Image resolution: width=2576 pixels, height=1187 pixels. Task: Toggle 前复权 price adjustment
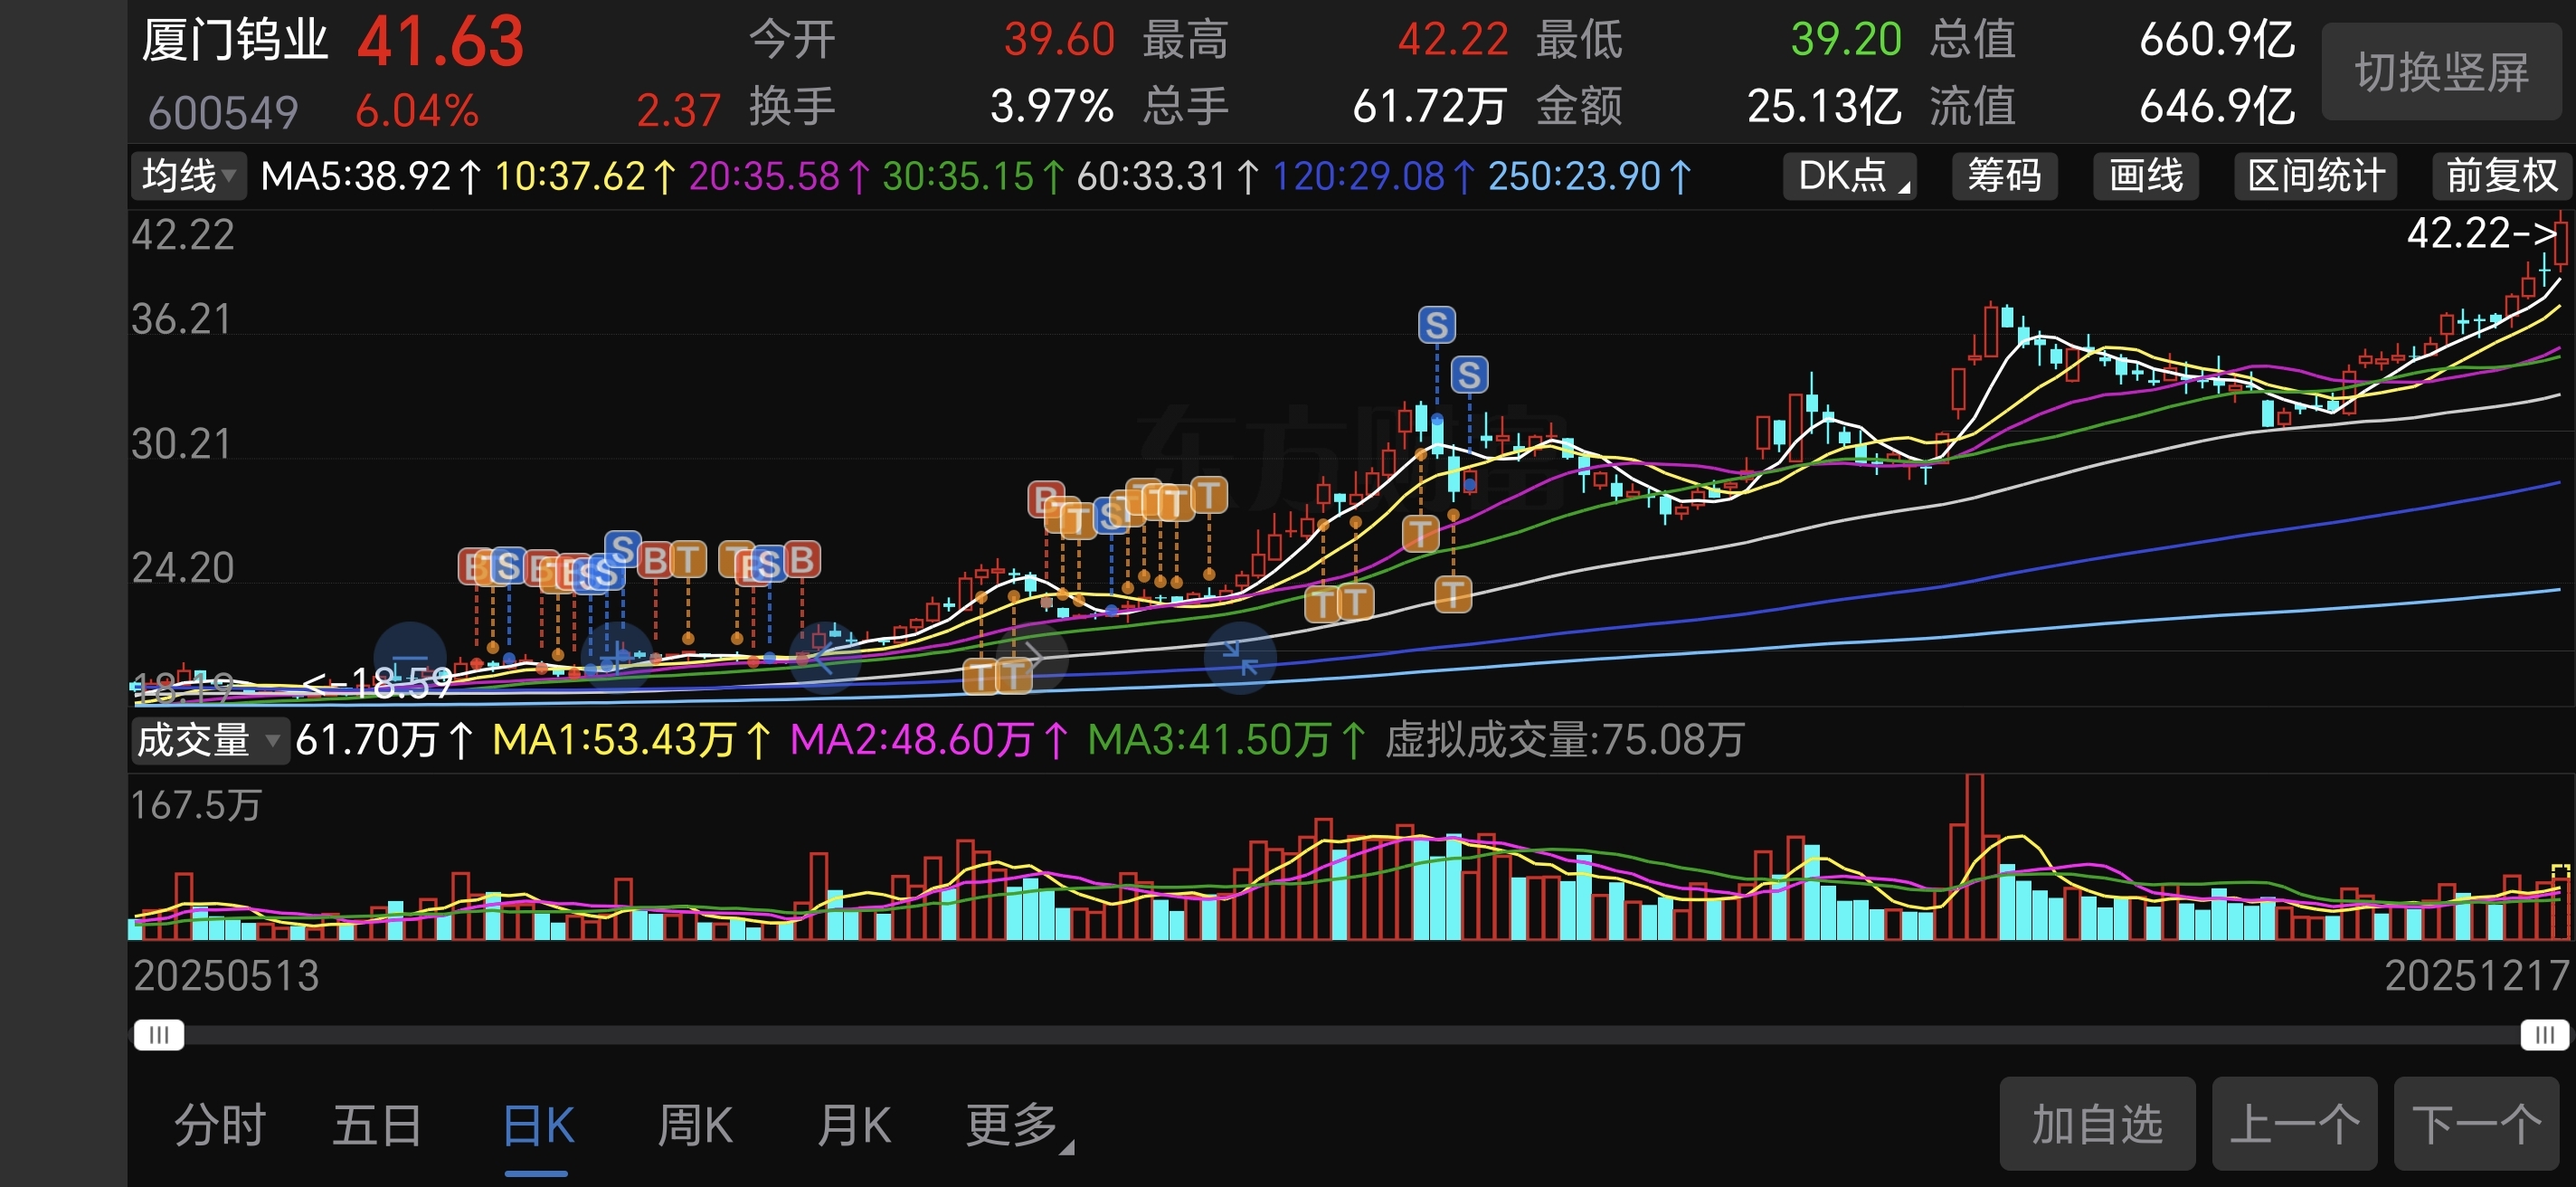[x=2500, y=176]
